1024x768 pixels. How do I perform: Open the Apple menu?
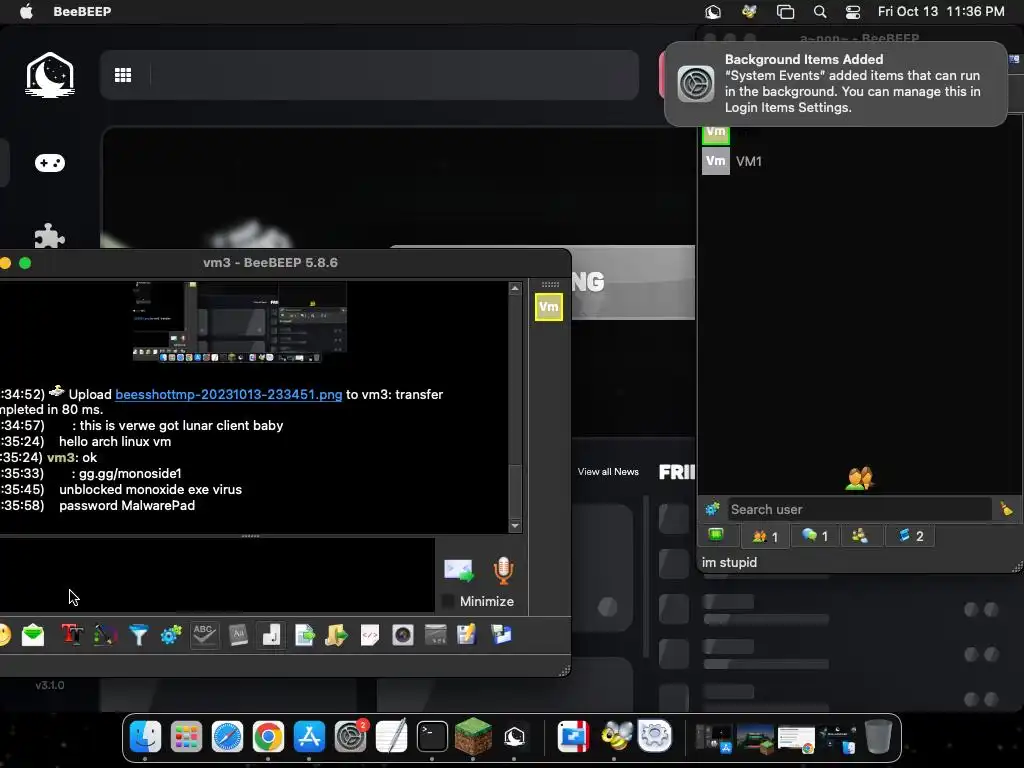pos(25,11)
